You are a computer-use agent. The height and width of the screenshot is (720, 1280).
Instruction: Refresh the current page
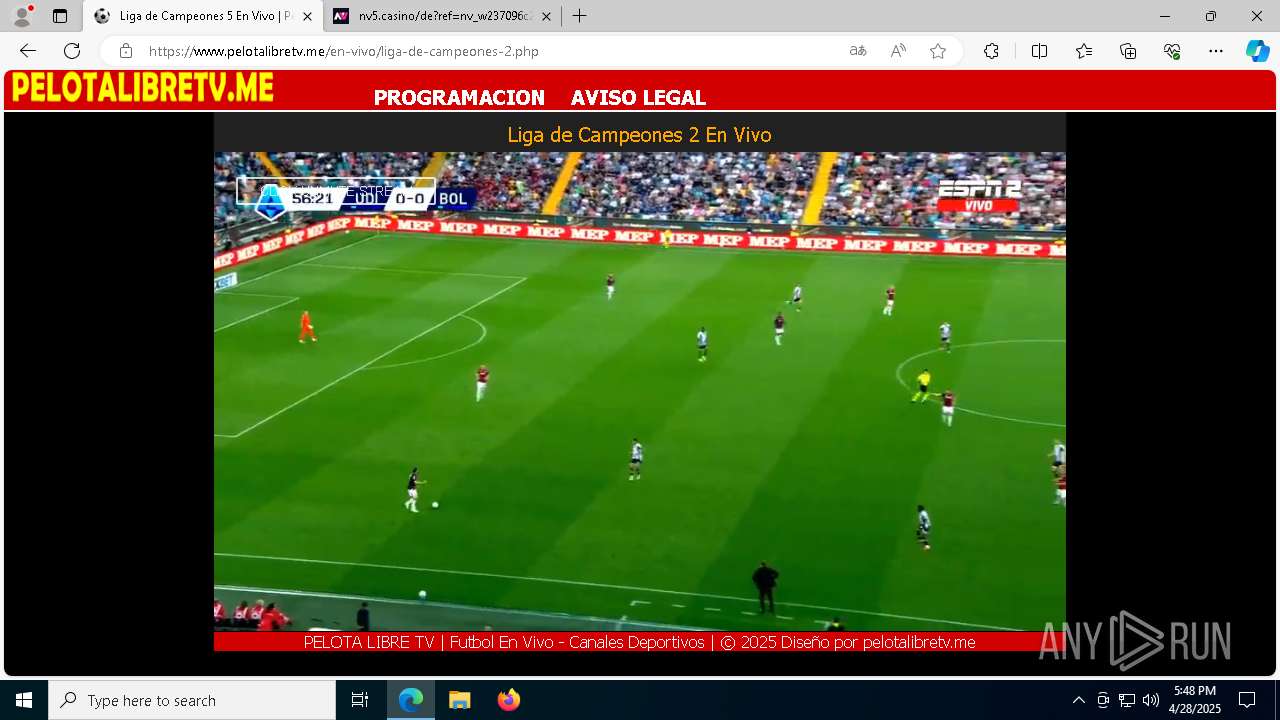(72, 51)
